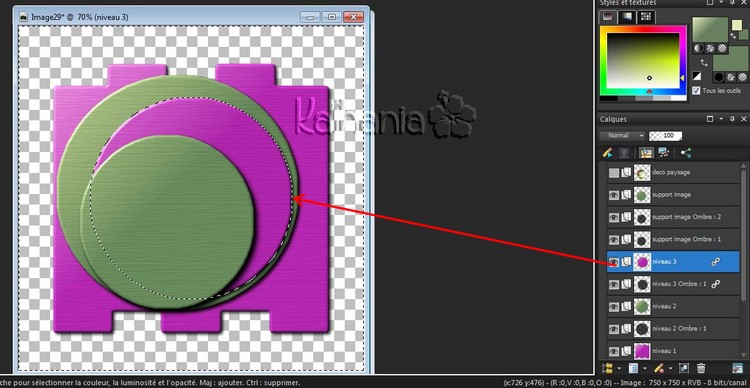Switch to the frame tab in Styles et textures
750x388 pixels.
coord(608,17)
